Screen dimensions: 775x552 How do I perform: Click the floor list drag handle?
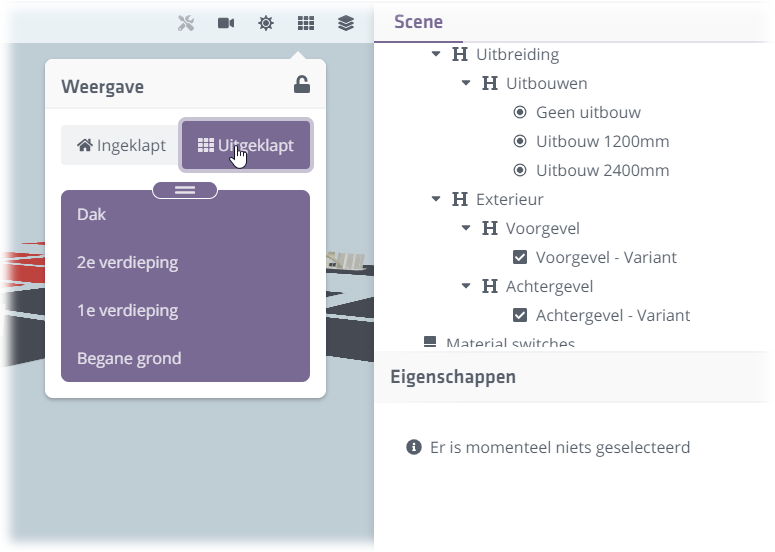(x=185, y=190)
